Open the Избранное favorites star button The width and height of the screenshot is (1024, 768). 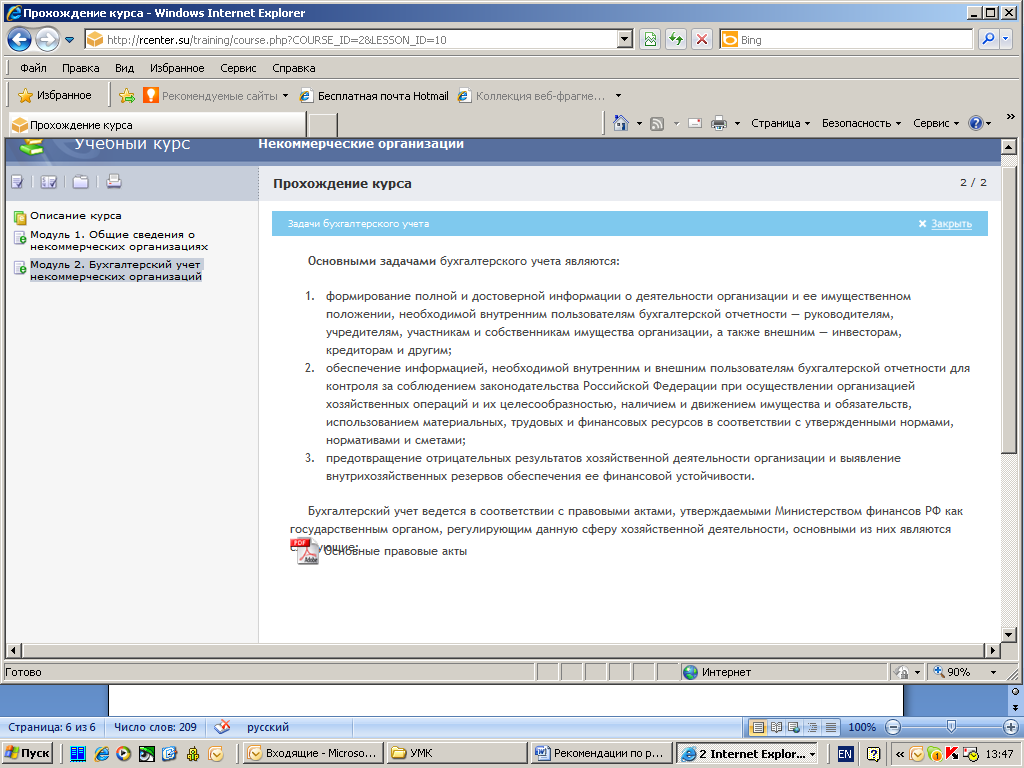pos(55,95)
